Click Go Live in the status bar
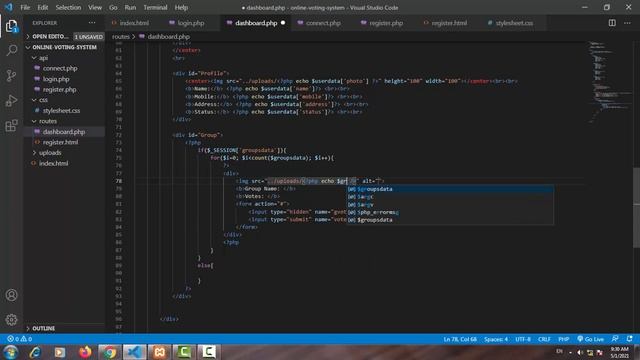The height and width of the screenshot is (360, 640). tap(590, 339)
